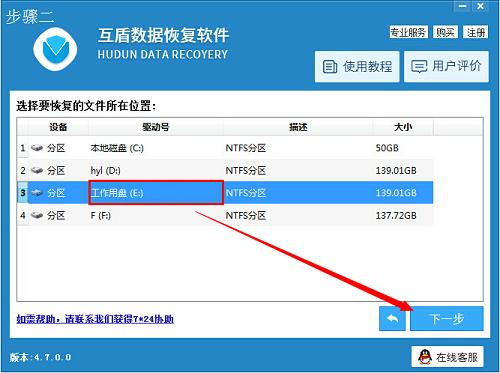Open the 注册 register menu item
The height and width of the screenshot is (373, 500).
click(x=476, y=32)
